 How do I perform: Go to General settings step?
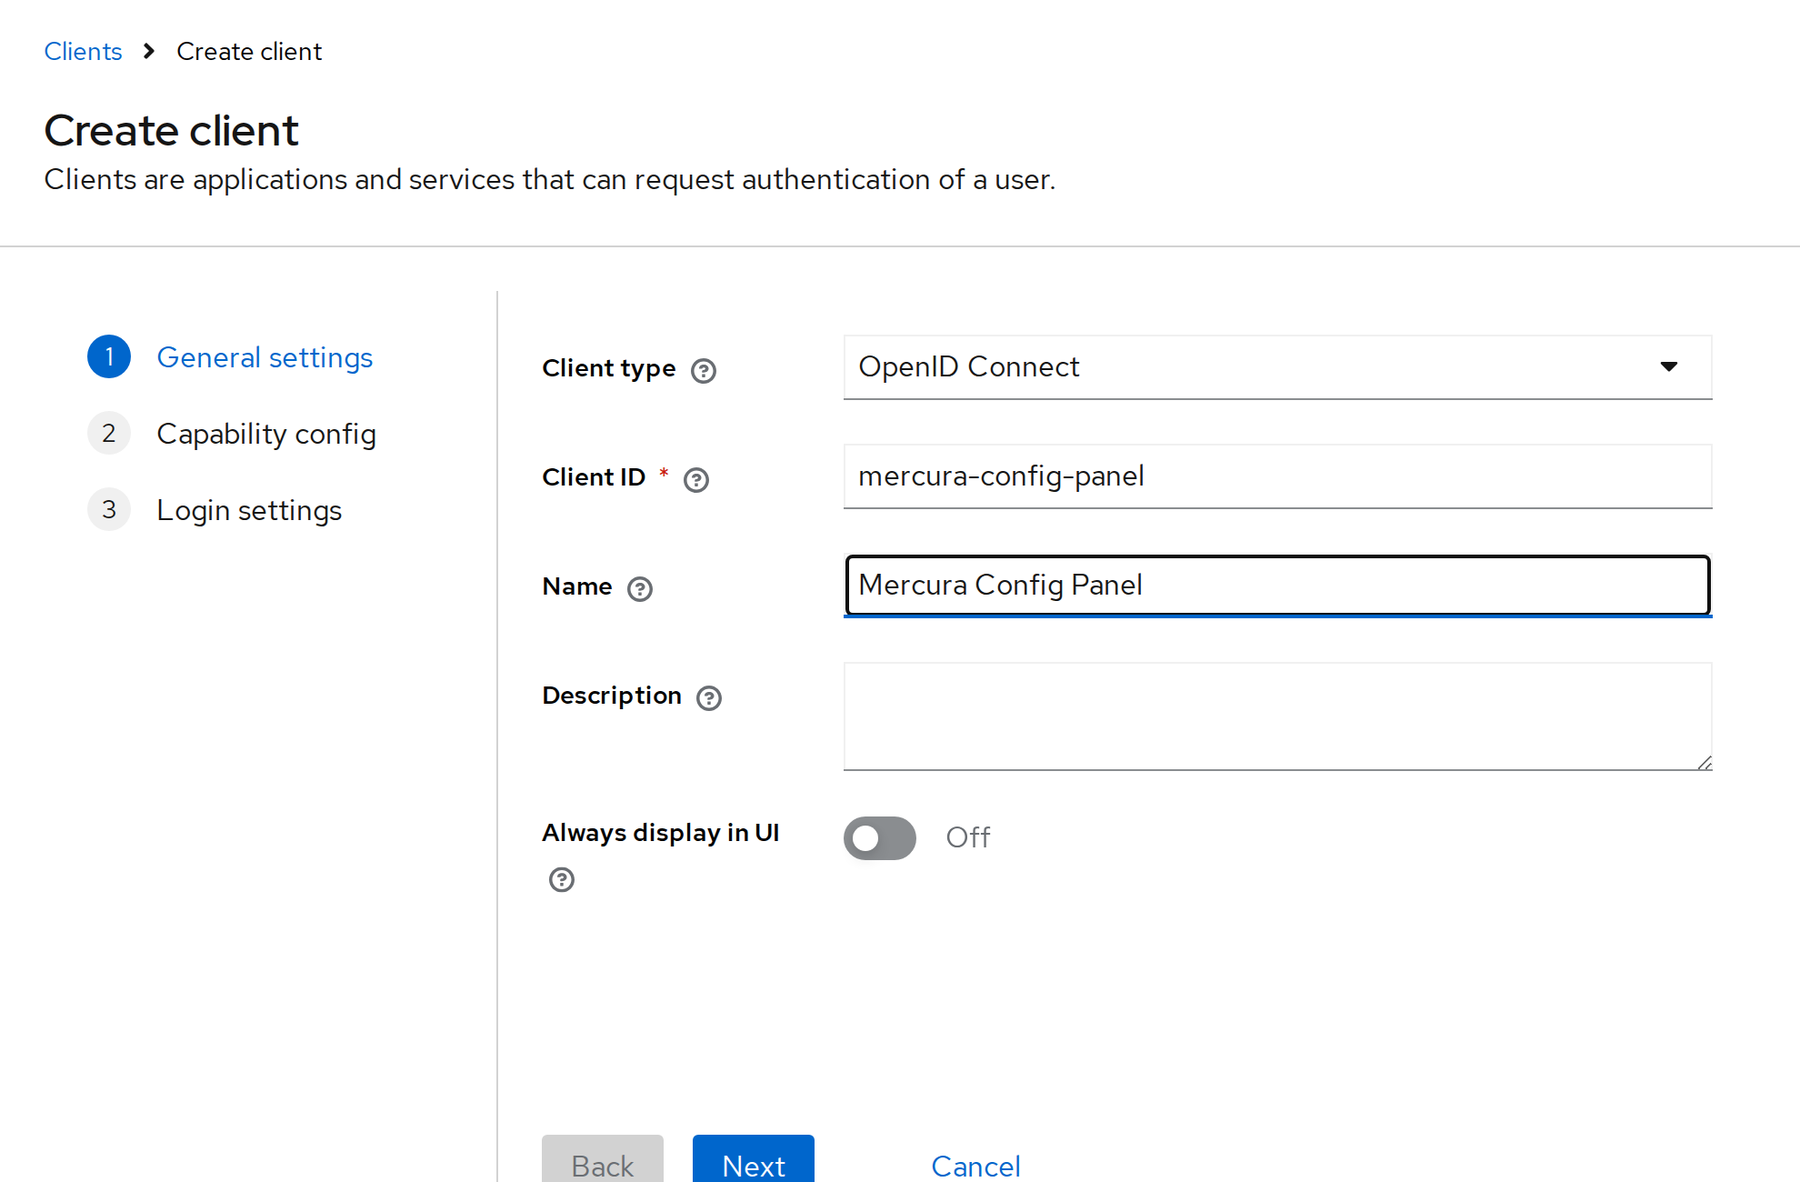(264, 357)
